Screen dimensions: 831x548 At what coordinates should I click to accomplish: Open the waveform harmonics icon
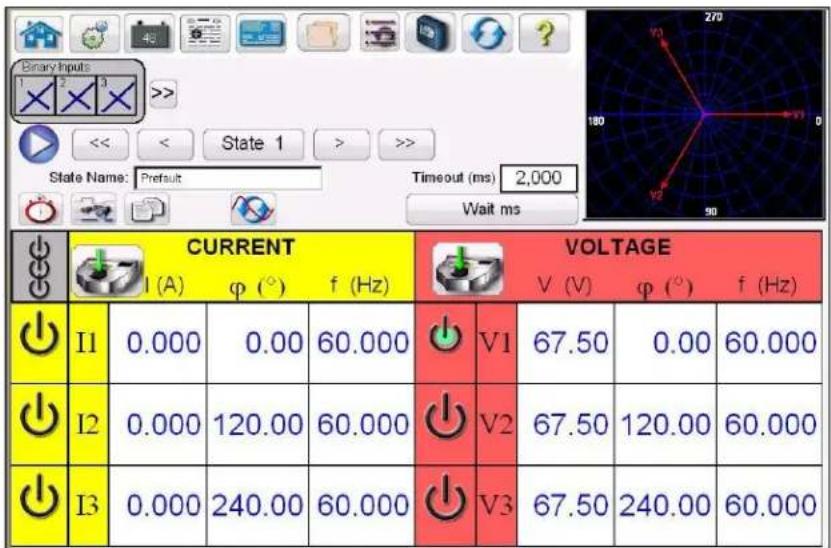253,209
